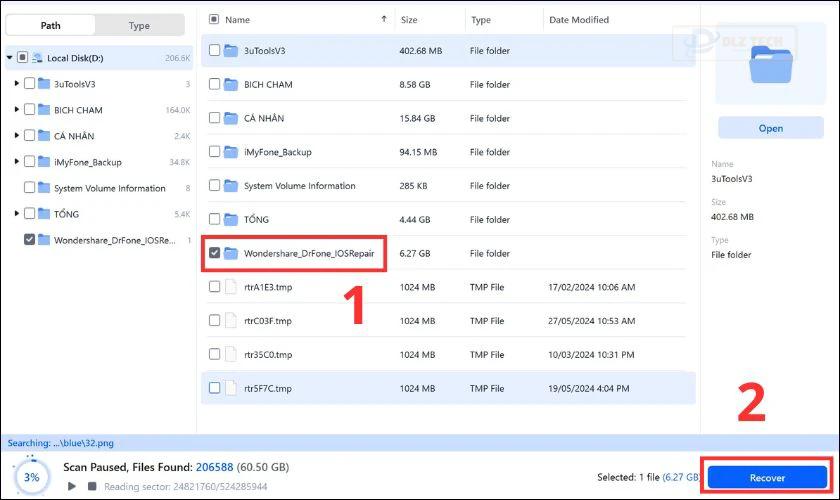Click BICH CHAM folder icon in tree

click(x=44, y=109)
